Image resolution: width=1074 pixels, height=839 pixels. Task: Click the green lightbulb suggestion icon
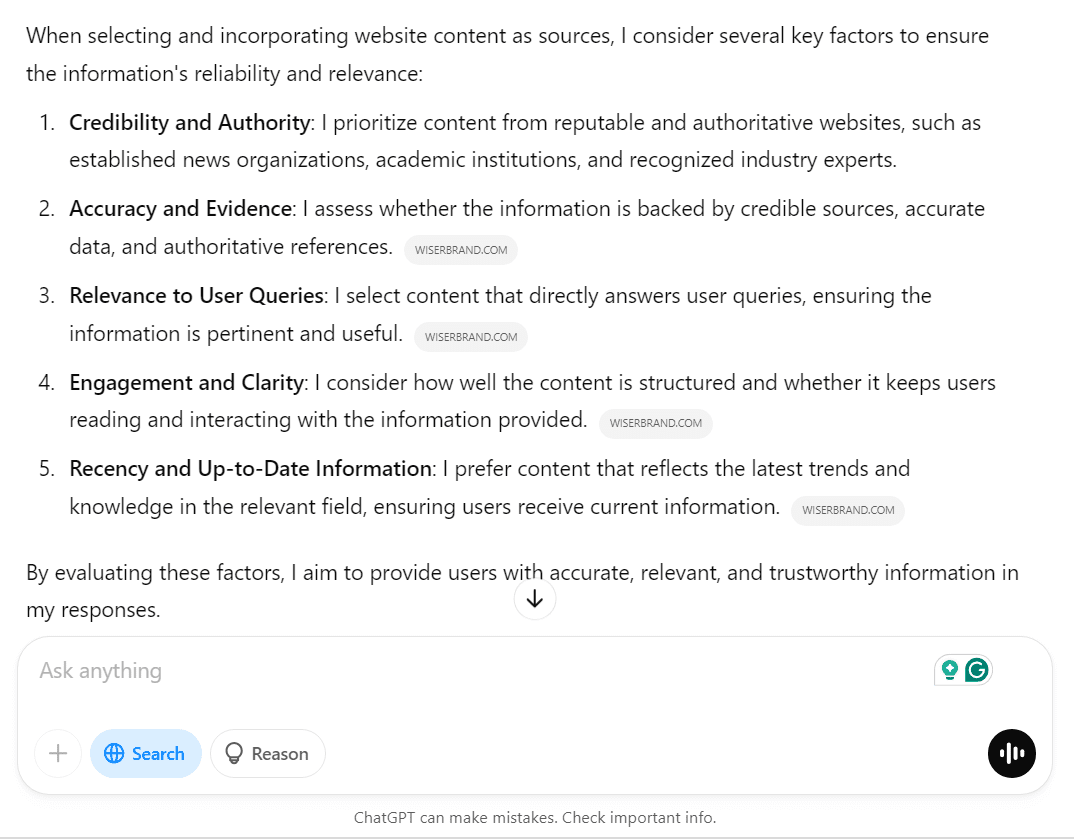point(950,670)
